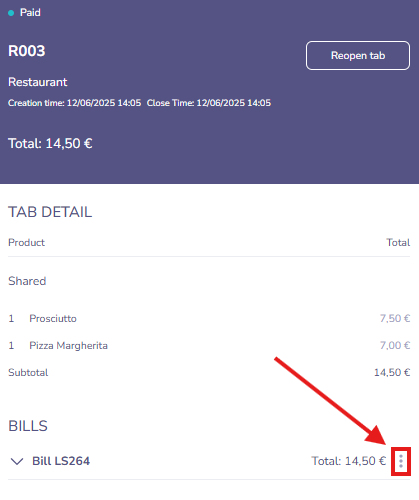Image resolution: width=419 pixels, height=500 pixels.
Task: Select the Prosciutto product row
Action: point(209,318)
